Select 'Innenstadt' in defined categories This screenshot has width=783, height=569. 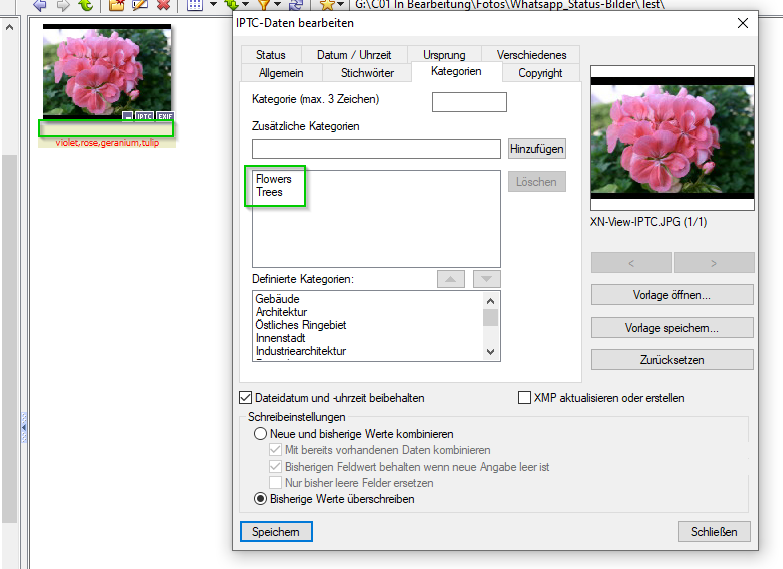(x=280, y=338)
